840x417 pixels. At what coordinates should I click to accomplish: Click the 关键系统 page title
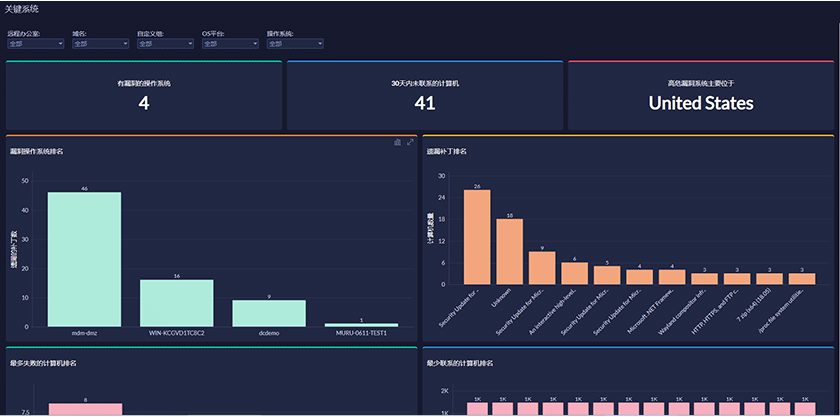click(22, 9)
